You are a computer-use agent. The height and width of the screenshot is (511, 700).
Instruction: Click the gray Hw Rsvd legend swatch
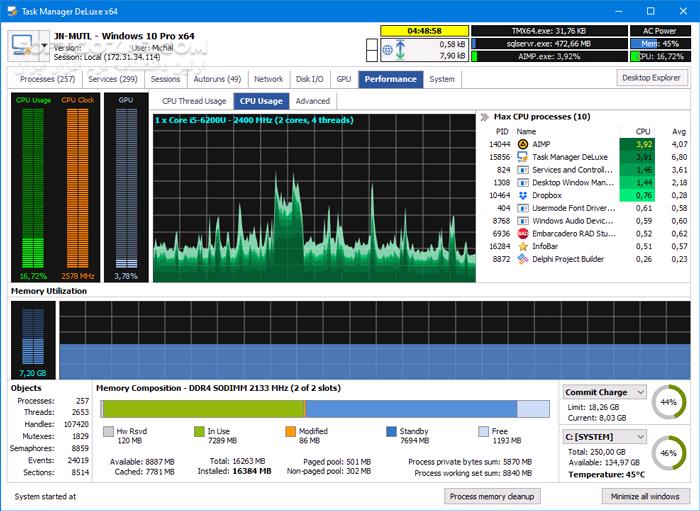tap(108, 432)
